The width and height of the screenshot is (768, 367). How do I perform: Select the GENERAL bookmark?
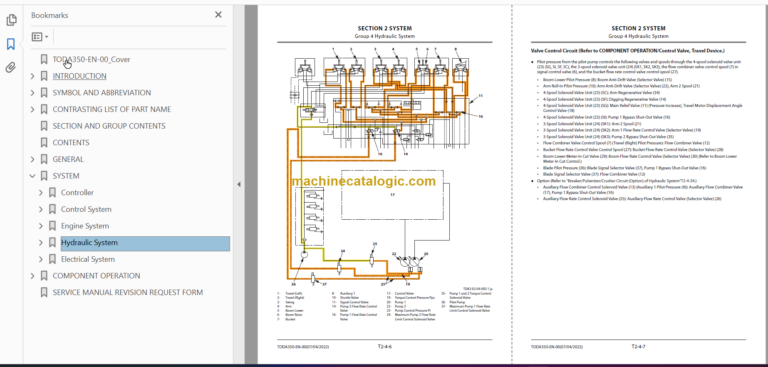click(x=68, y=159)
